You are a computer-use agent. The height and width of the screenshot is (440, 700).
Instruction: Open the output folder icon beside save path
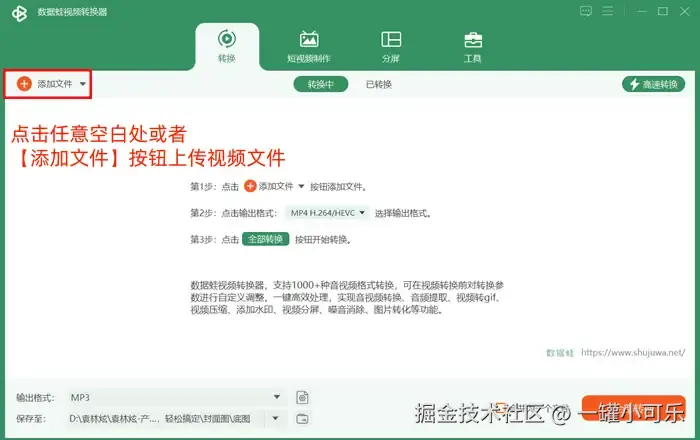click(302, 419)
